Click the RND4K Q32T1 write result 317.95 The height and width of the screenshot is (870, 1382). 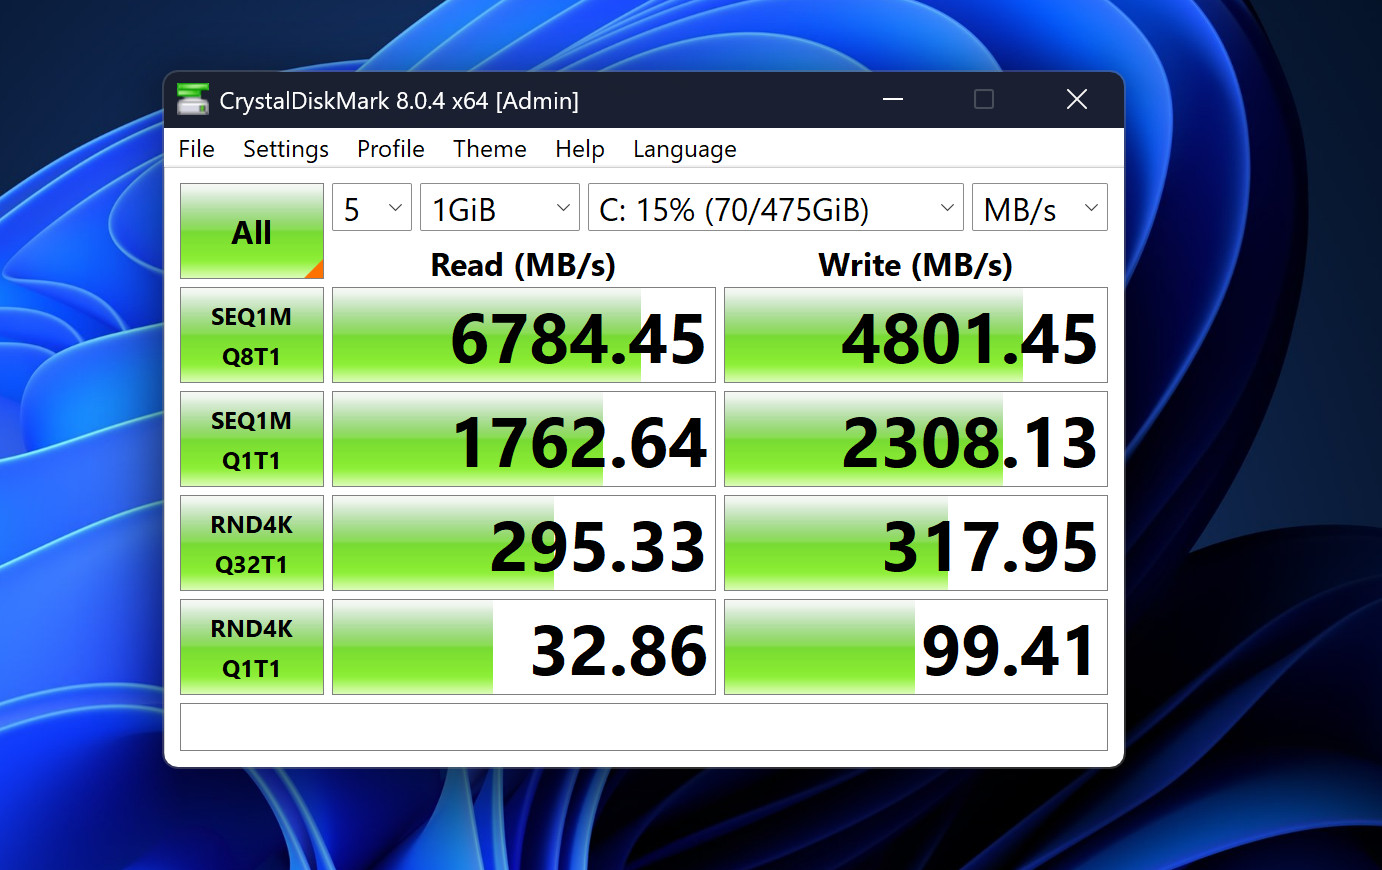[916, 543]
